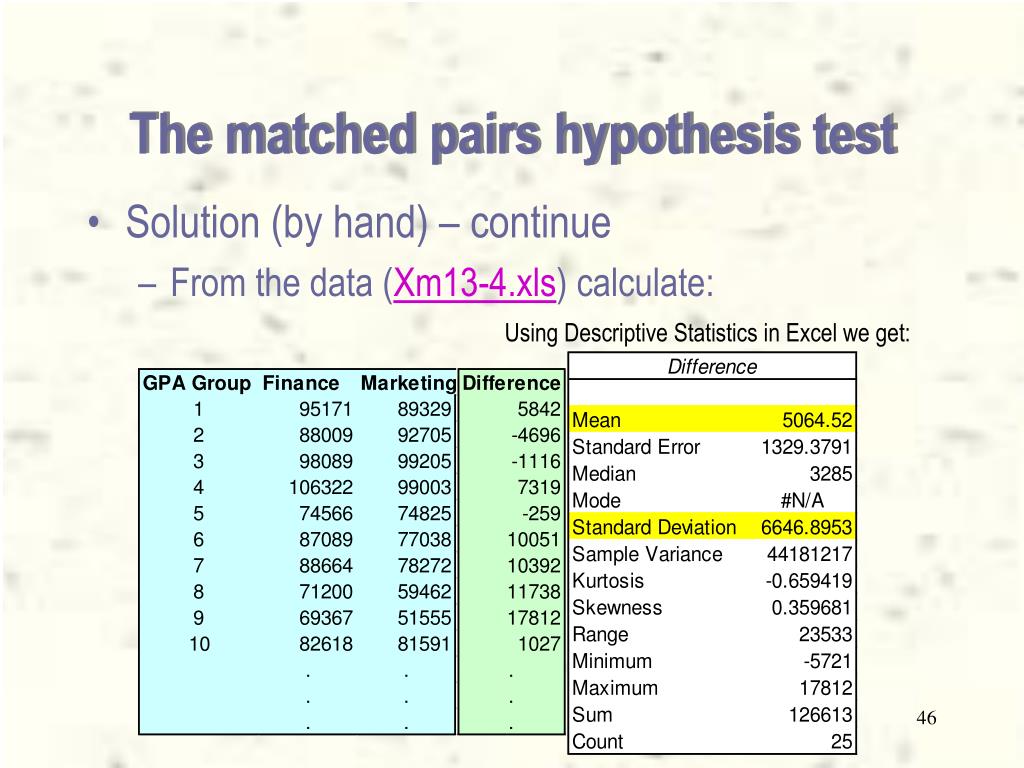Click the 'Median' label

(604, 473)
